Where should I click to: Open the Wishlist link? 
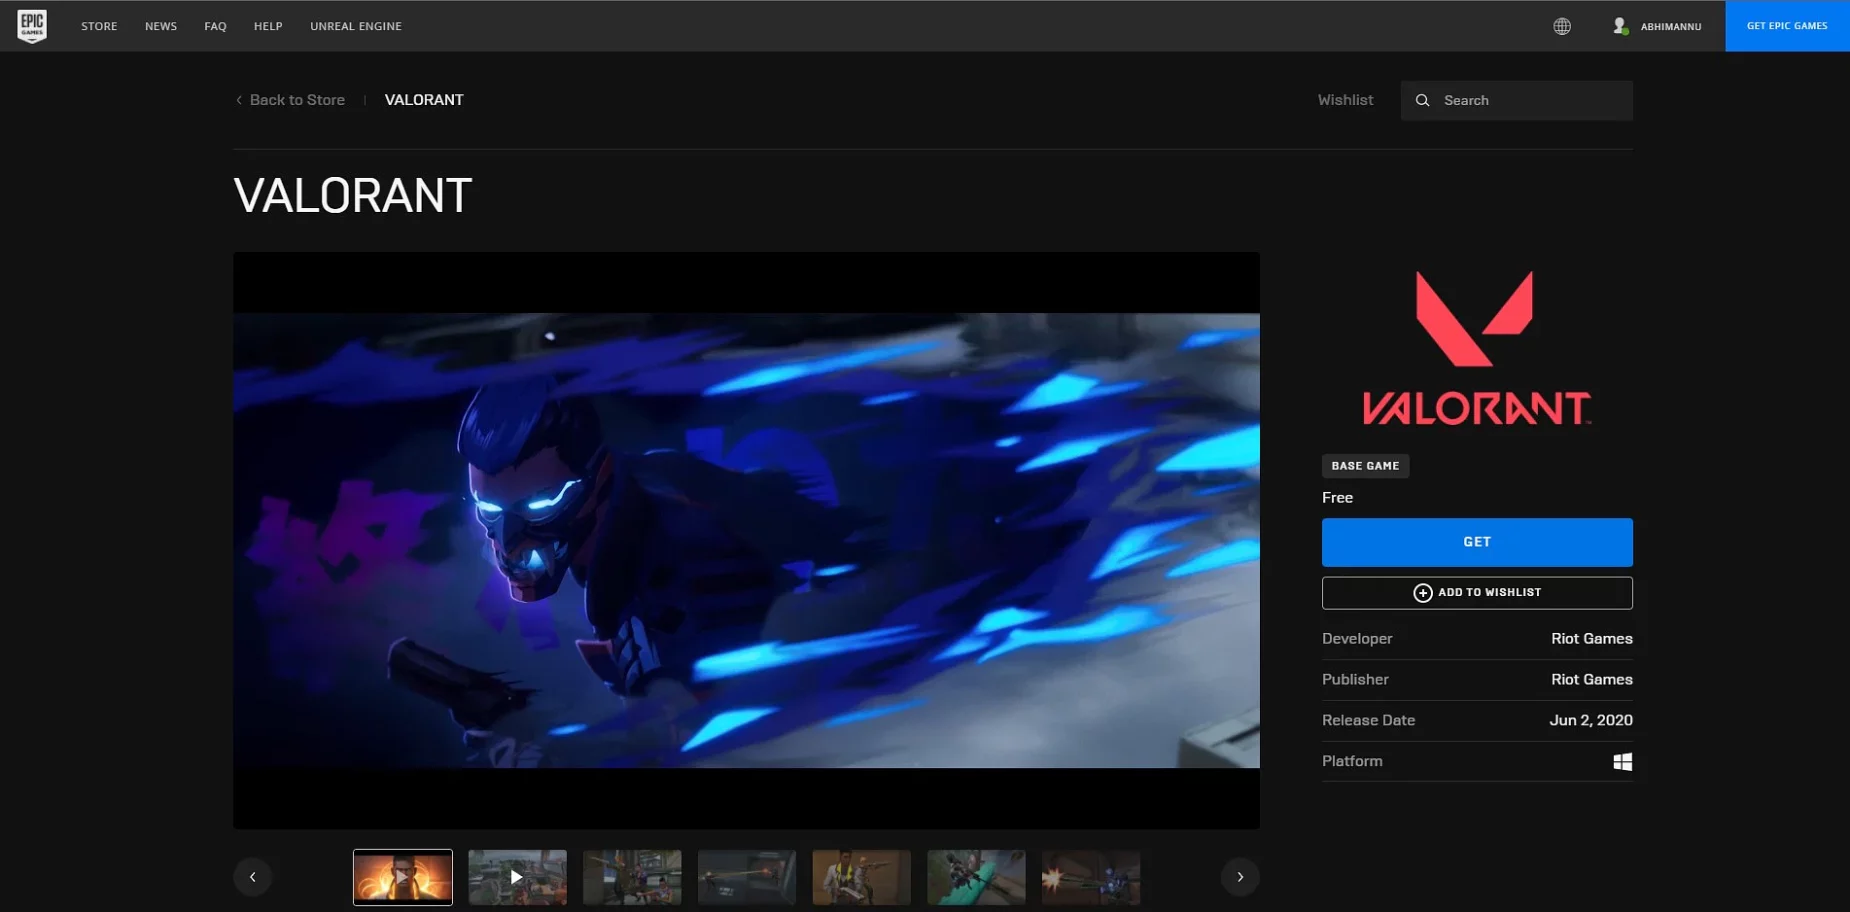[1345, 100]
